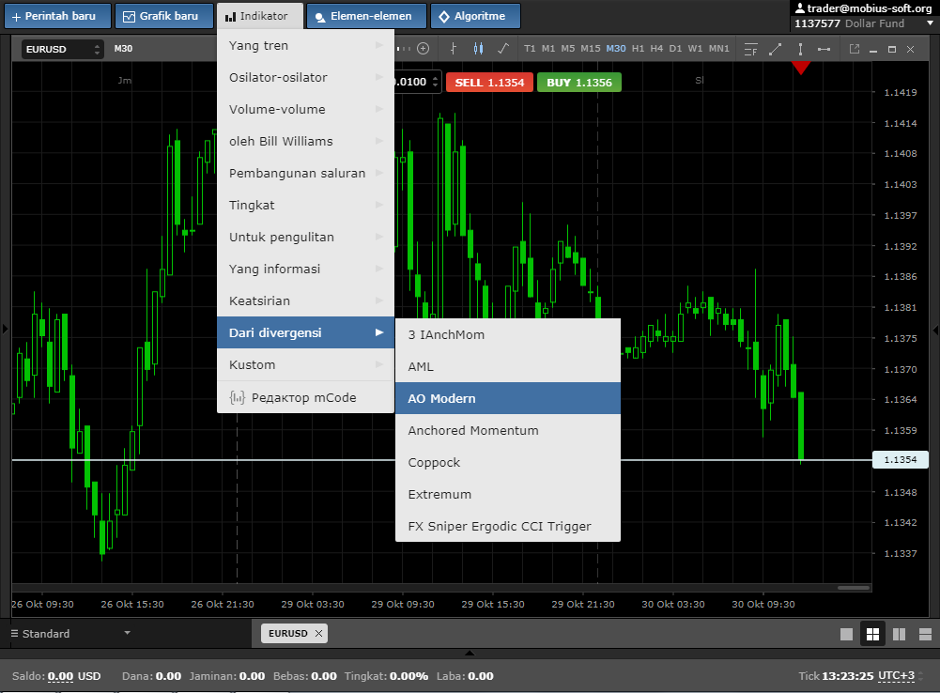Add the FX Sniper Ergodic CCI Trigger indicator

(x=508, y=526)
